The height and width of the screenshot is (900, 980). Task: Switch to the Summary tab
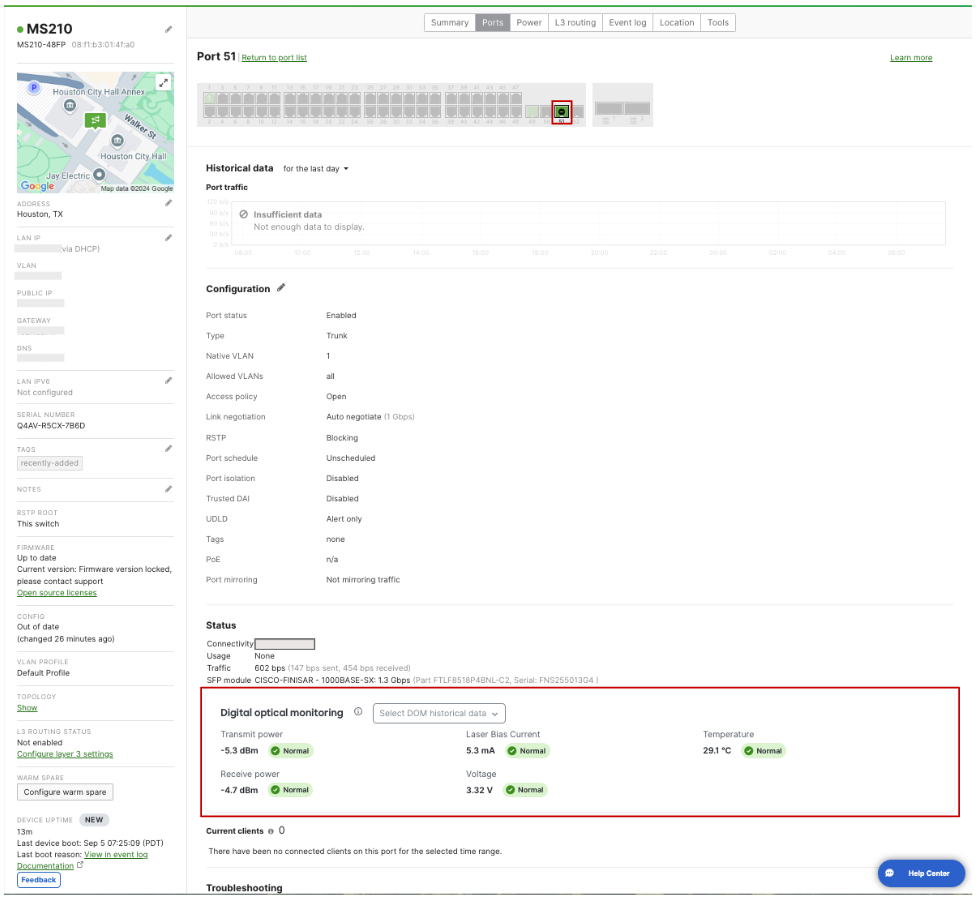pyautogui.click(x=449, y=23)
